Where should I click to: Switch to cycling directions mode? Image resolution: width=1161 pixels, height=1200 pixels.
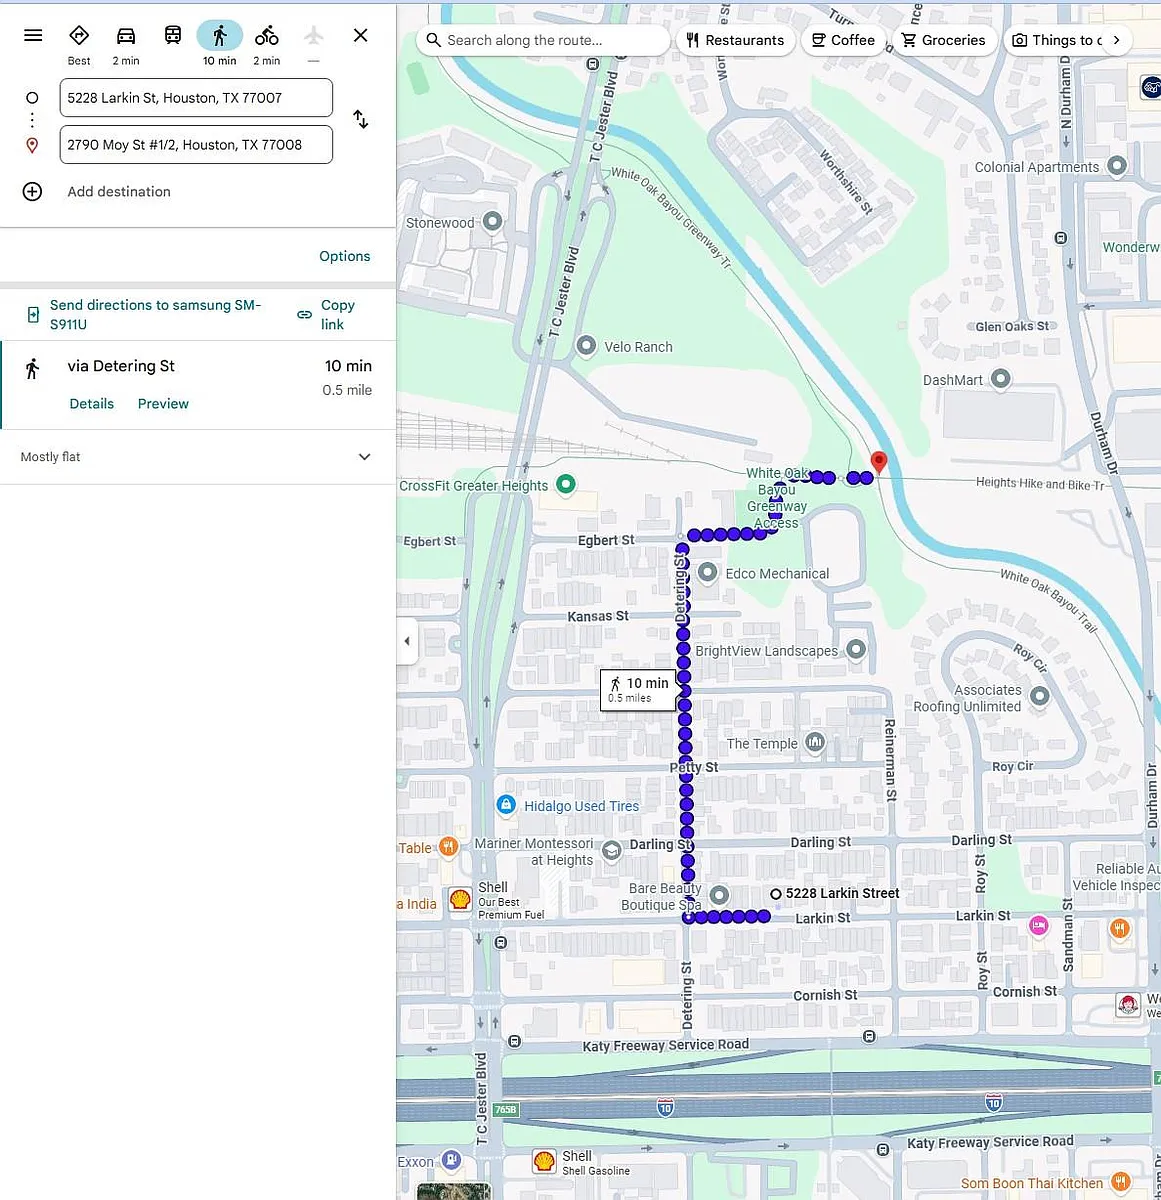click(x=266, y=45)
